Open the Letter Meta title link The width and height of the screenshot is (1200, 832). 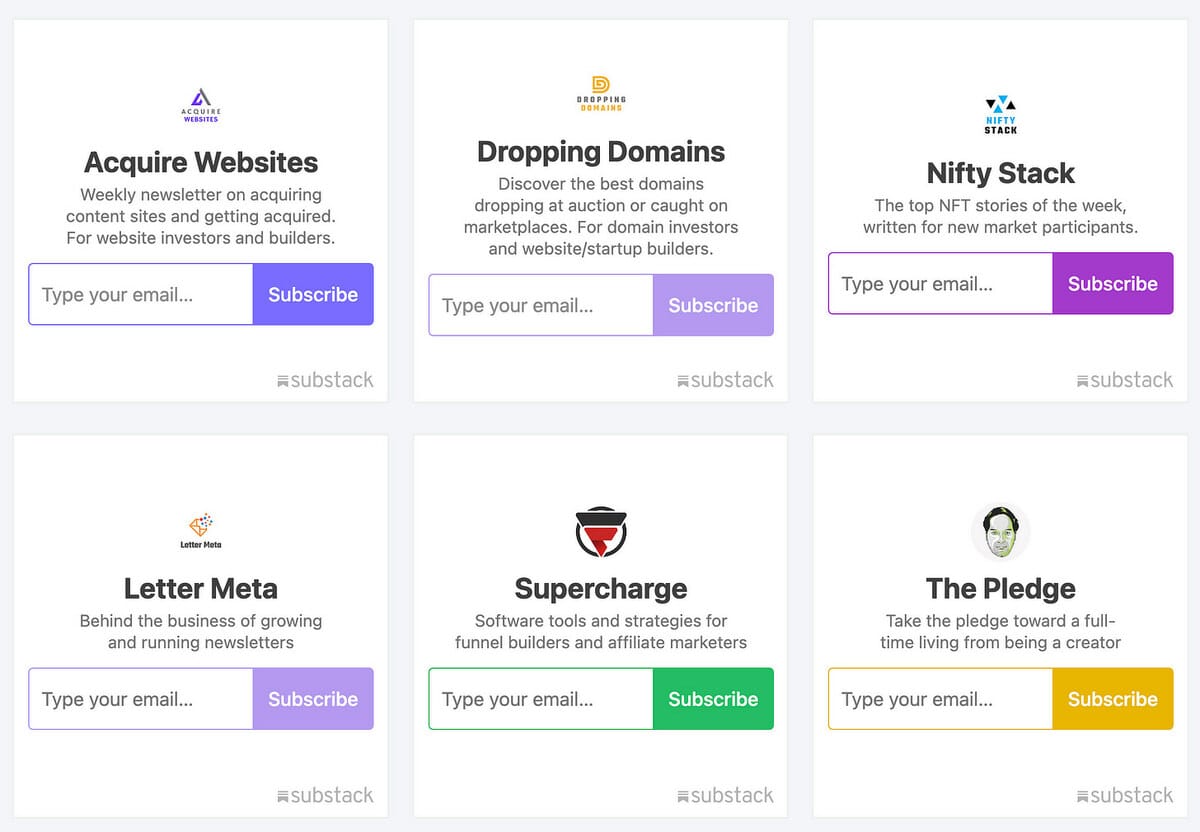pyautogui.click(x=200, y=588)
